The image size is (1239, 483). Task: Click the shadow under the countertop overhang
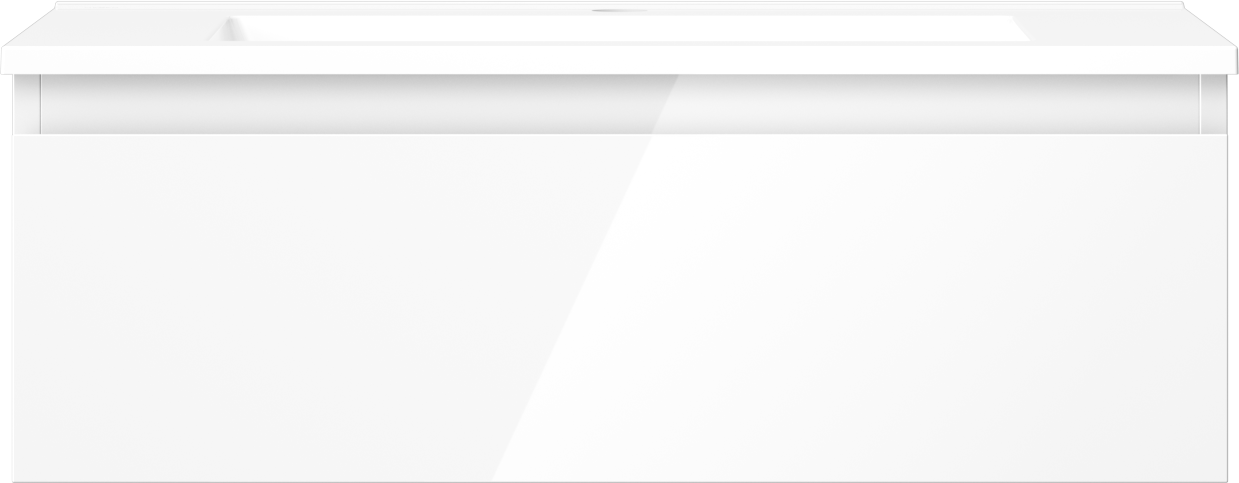(x=619, y=79)
